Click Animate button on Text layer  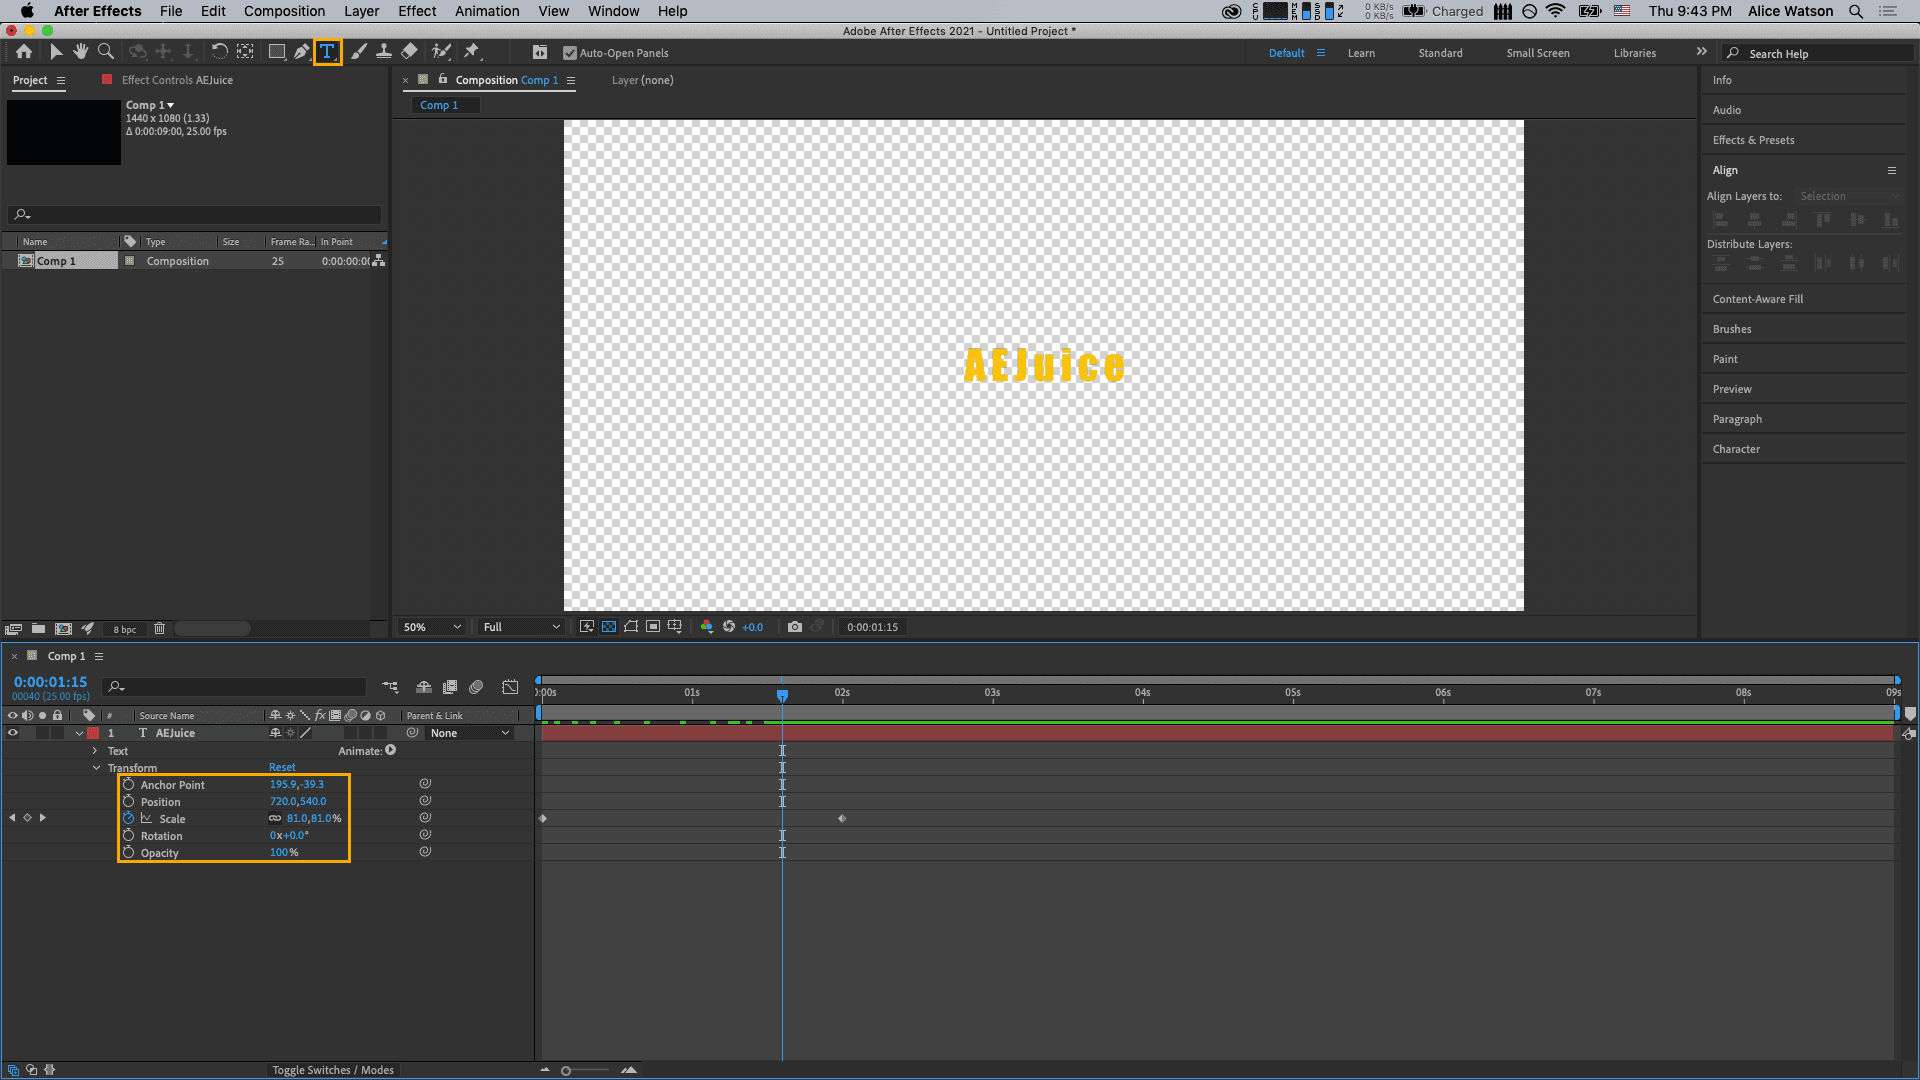point(390,750)
